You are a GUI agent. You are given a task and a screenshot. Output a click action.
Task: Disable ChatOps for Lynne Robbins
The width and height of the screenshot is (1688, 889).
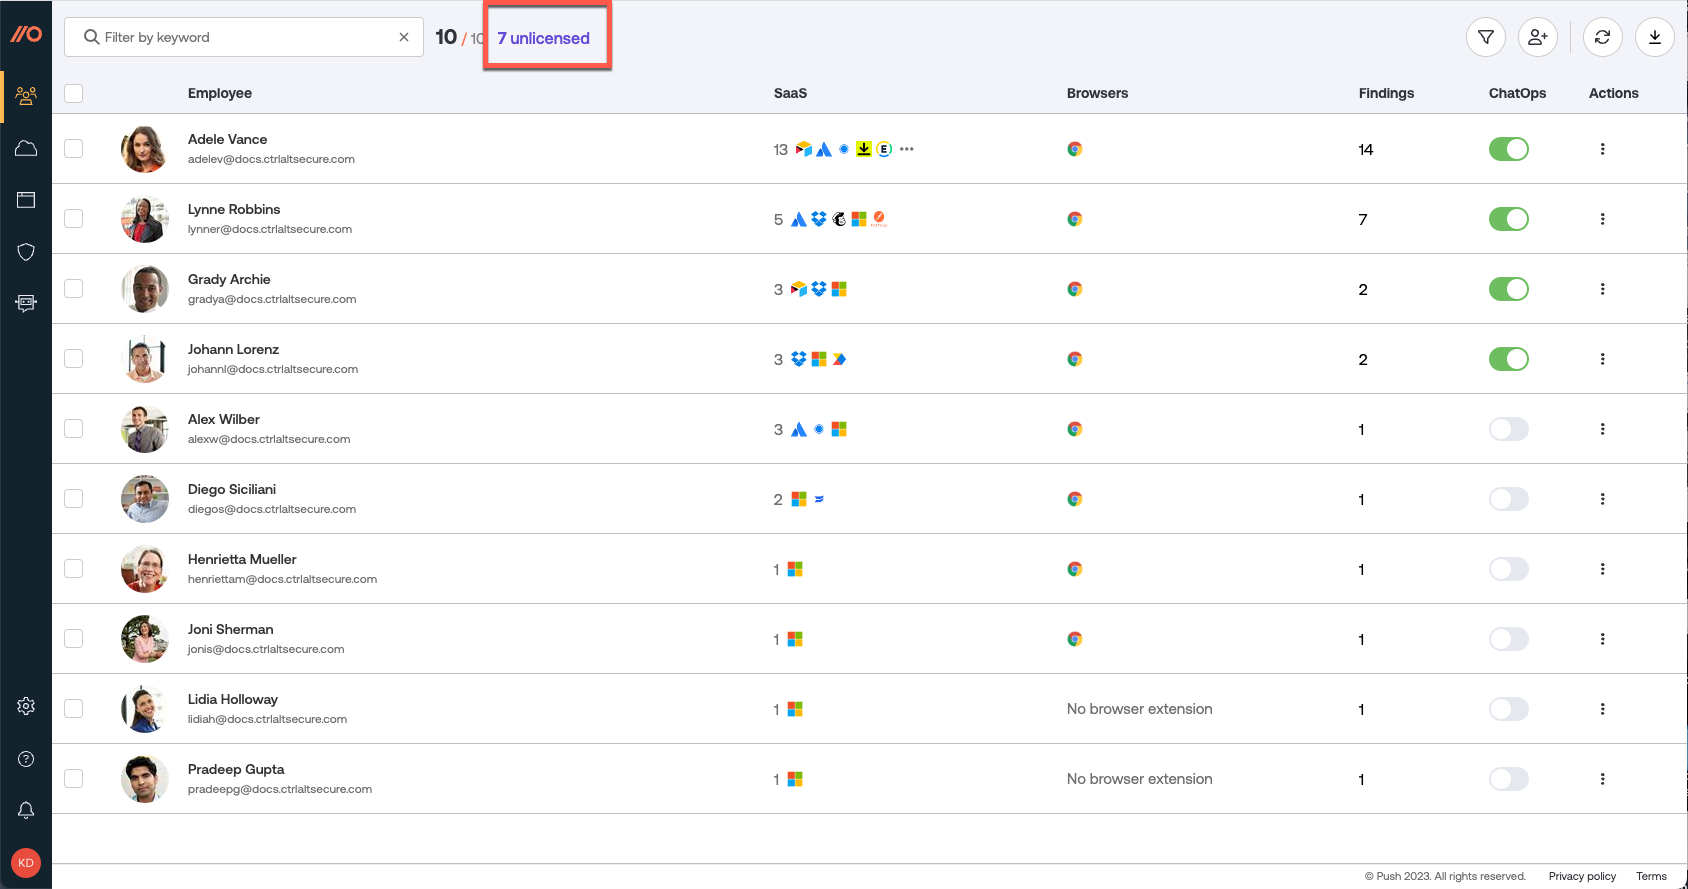pyautogui.click(x=1509, y=219)
